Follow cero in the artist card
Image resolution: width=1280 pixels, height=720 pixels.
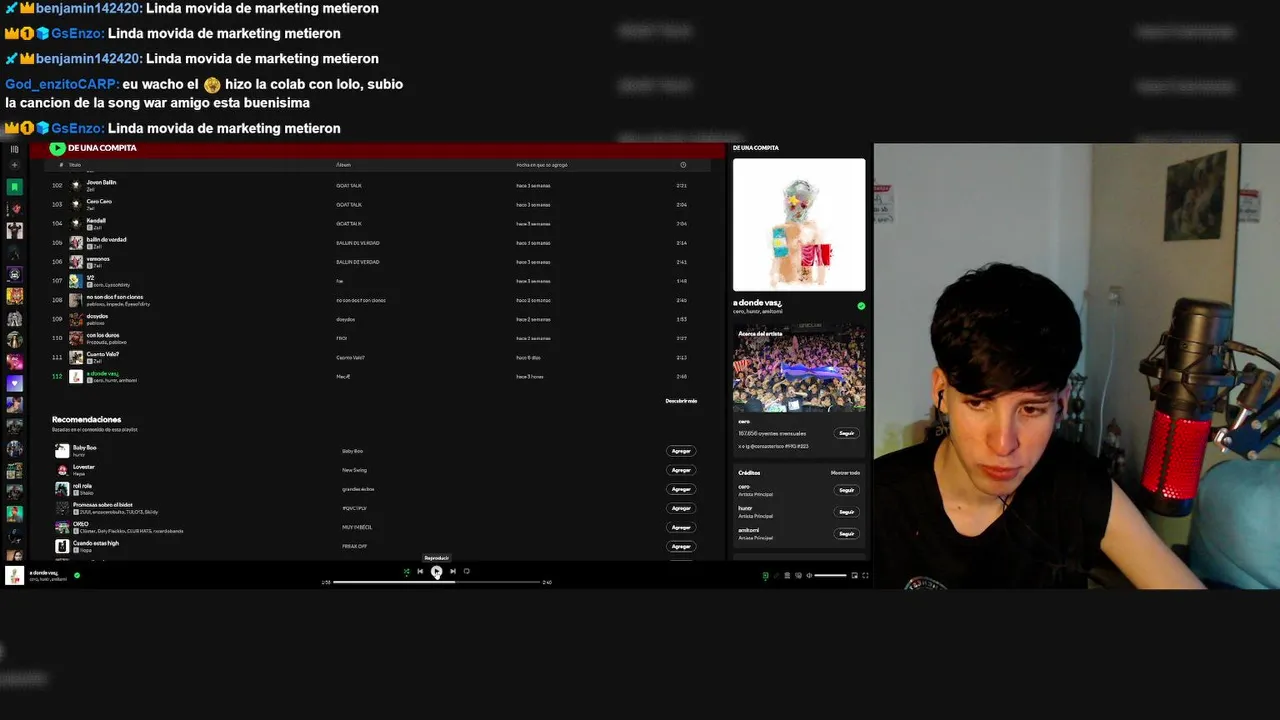pyautogui.click(x=847, y=434)
